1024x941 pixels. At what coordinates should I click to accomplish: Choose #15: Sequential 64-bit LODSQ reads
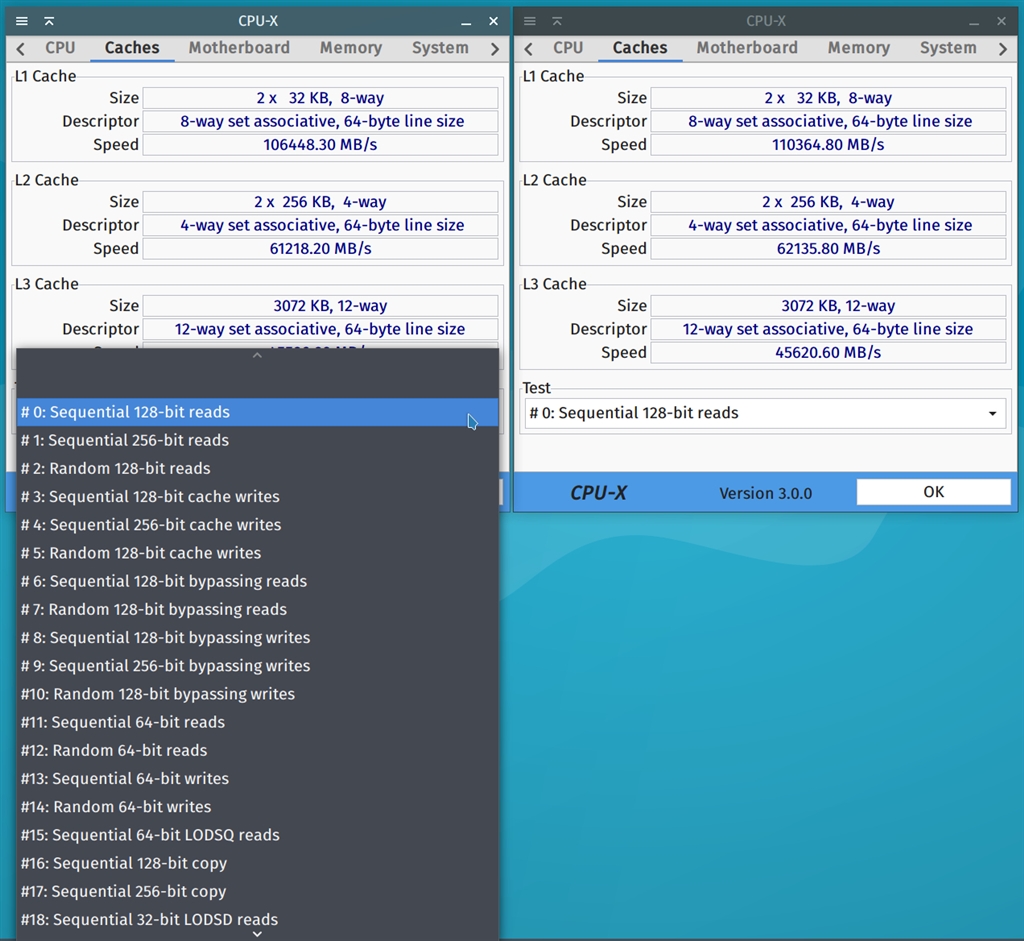[x=257, y=835]
